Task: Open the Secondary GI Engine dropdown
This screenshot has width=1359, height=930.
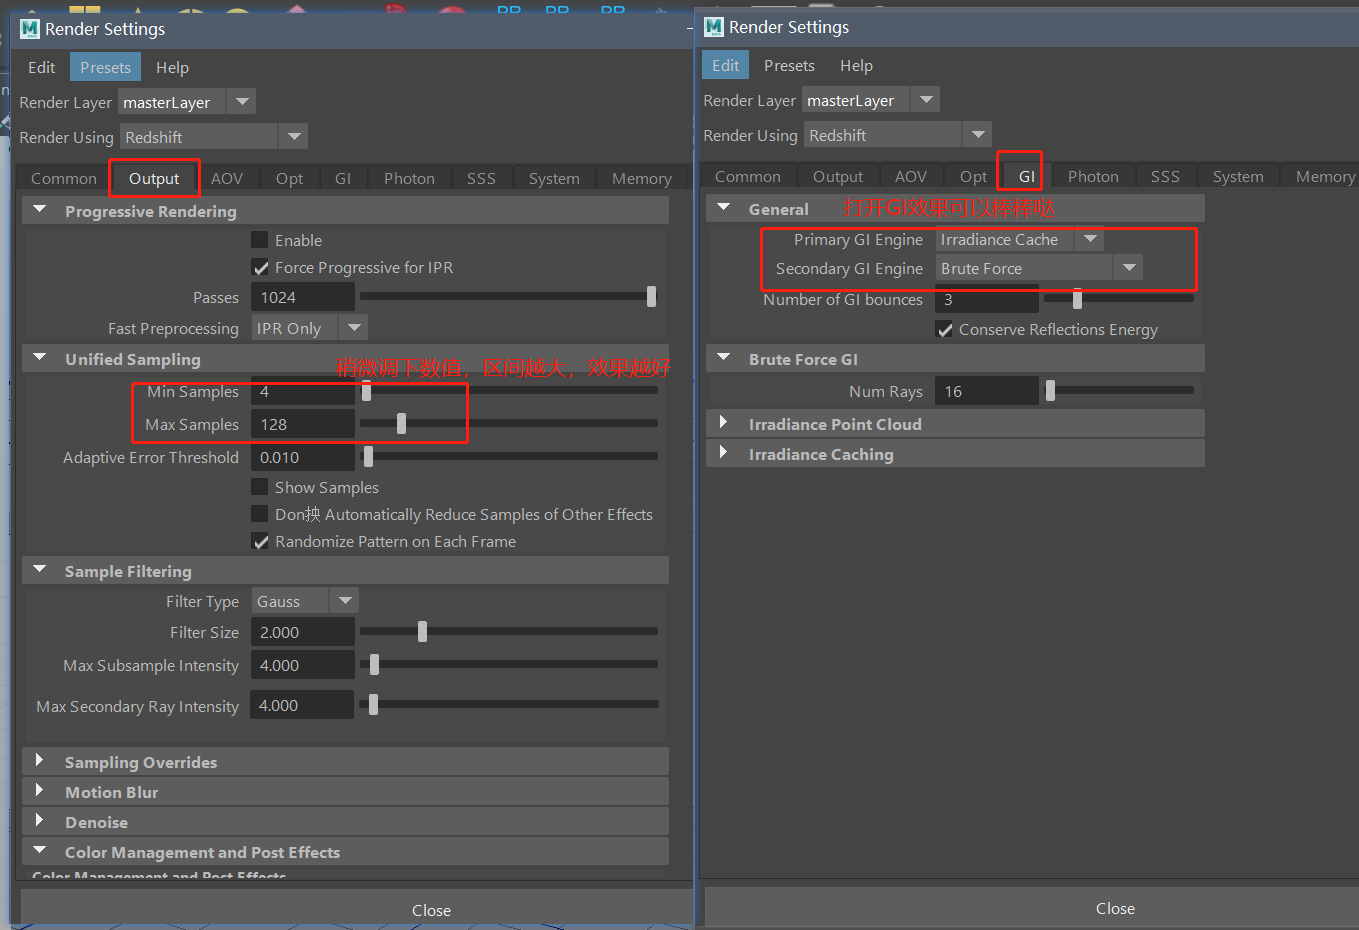Action: point(1038,268)
